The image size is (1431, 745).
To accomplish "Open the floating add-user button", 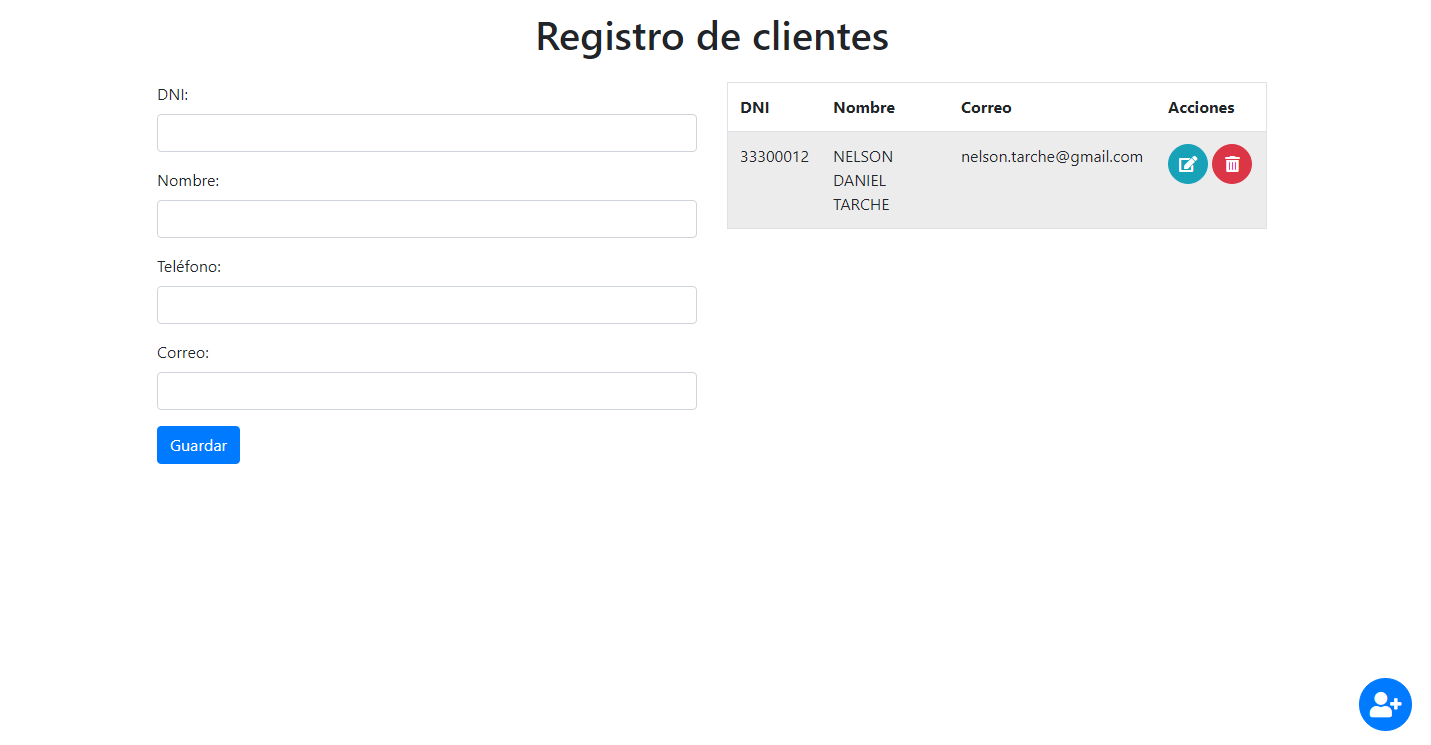I will coord(1385,704).
